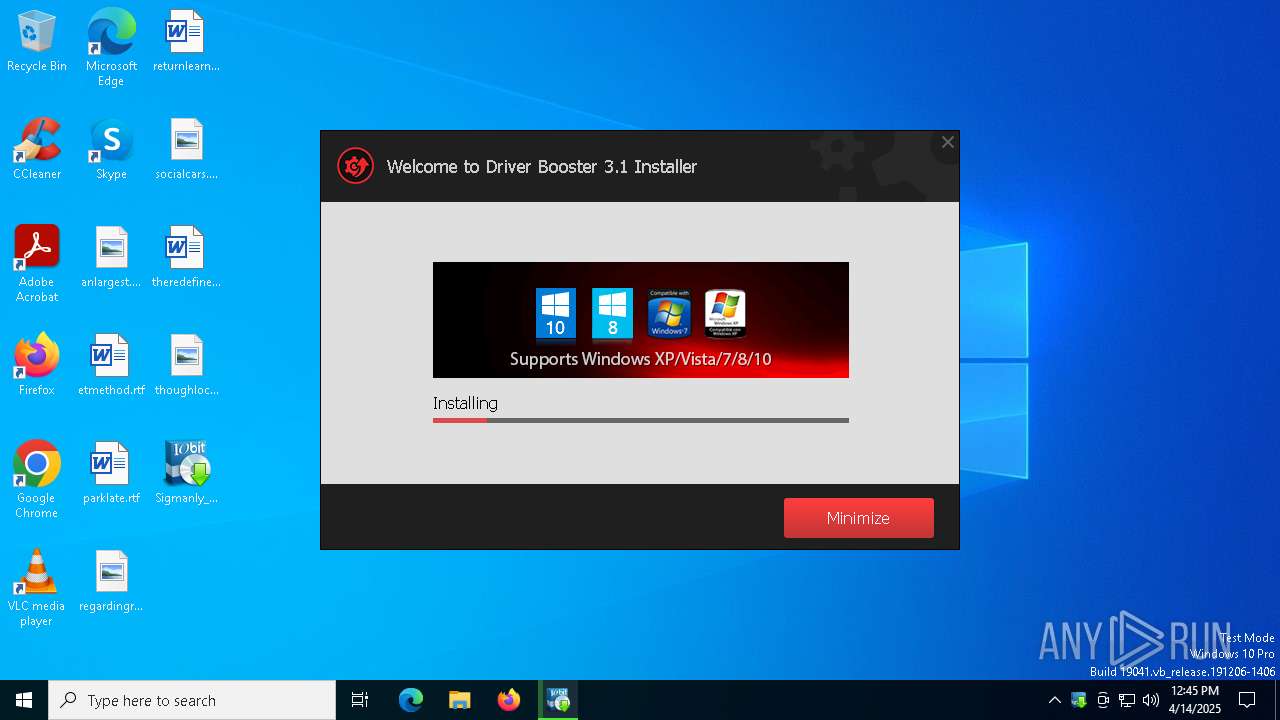Click the Supports Windows XP/Vista/7/8/10 banner
Image resolution: width=1280 pixels, height=720 pixels.
[640, 320]
